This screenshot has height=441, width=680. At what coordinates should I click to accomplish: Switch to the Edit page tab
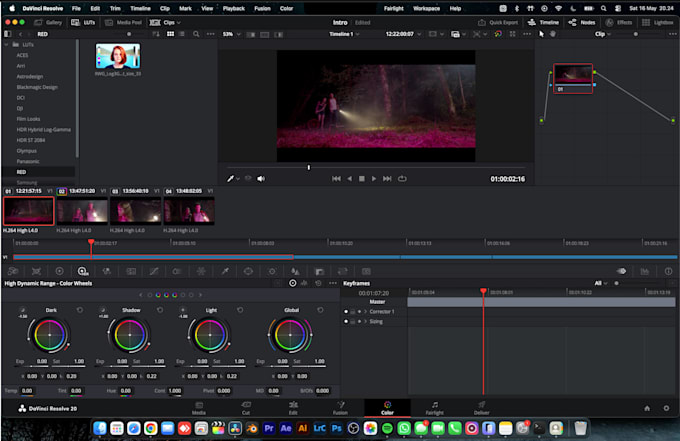point(293,408)
